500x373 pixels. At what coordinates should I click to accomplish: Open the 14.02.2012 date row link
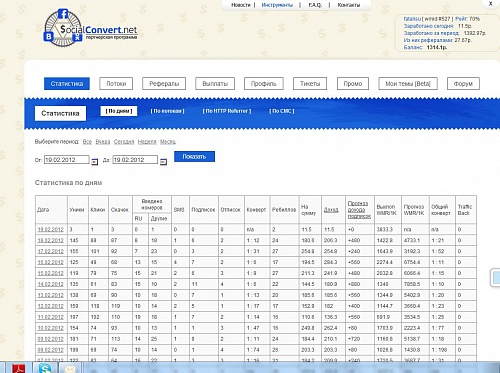[x=50, y=284]
